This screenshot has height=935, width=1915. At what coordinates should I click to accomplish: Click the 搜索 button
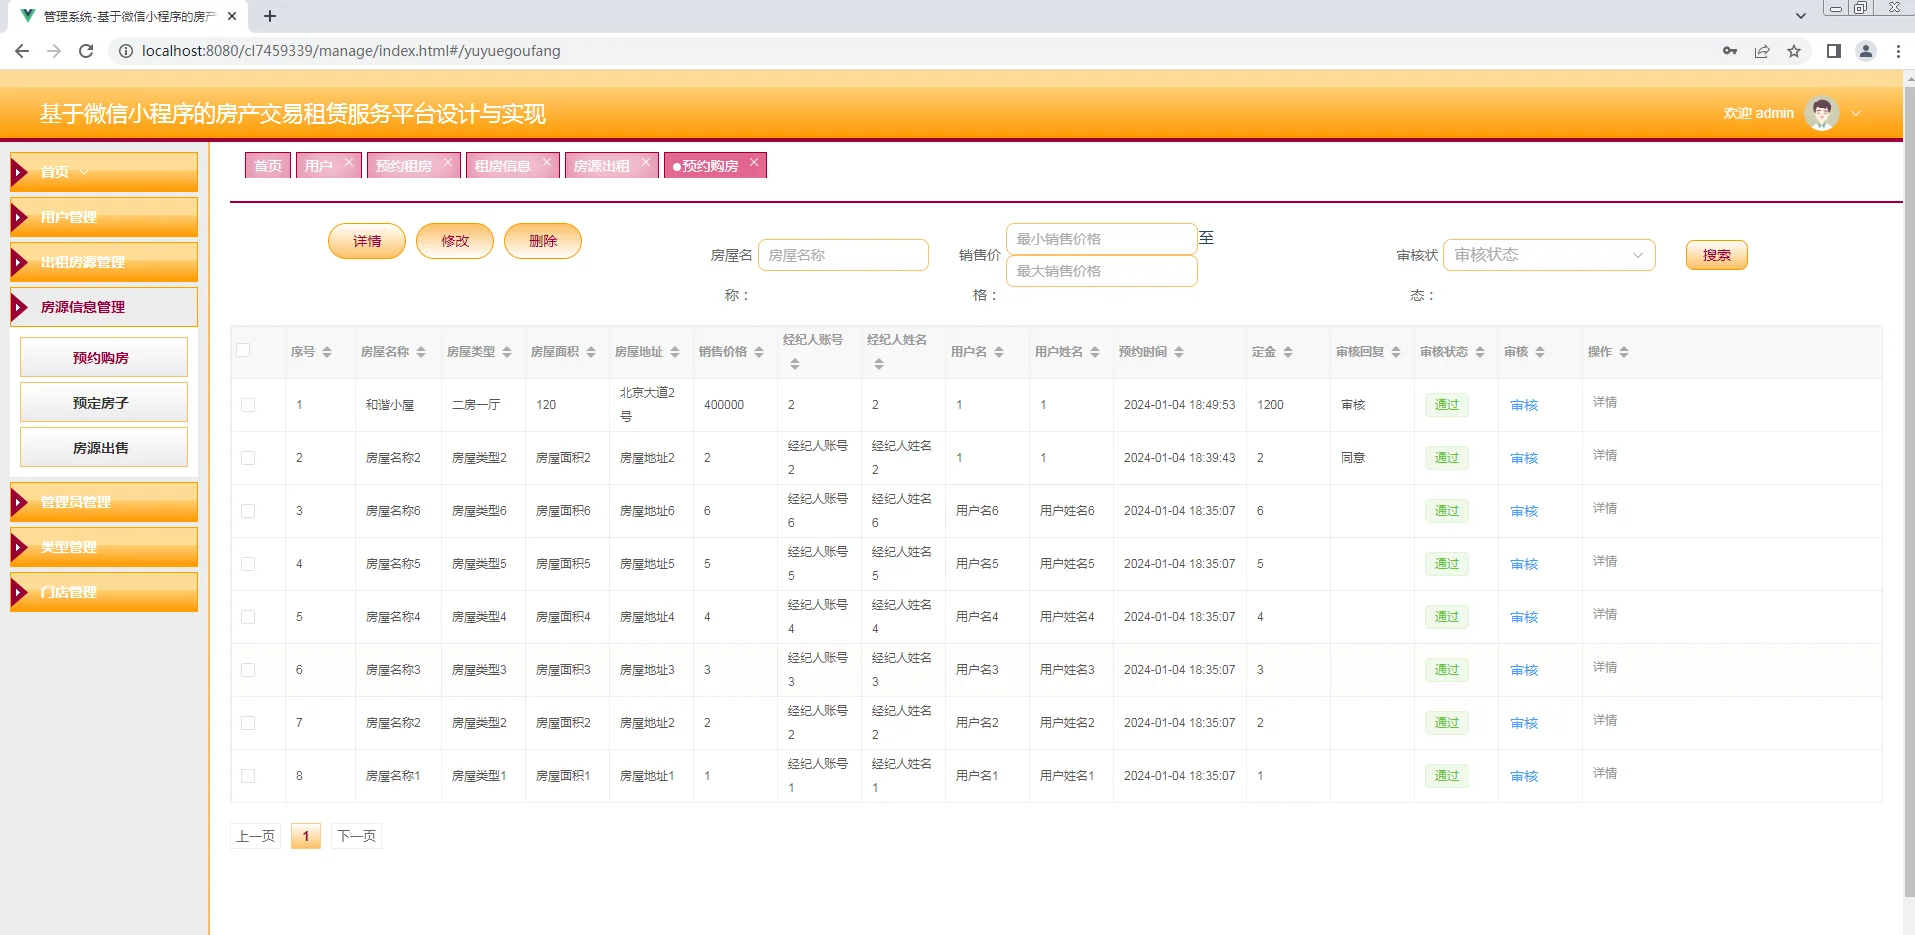(x=1717, y=255)
